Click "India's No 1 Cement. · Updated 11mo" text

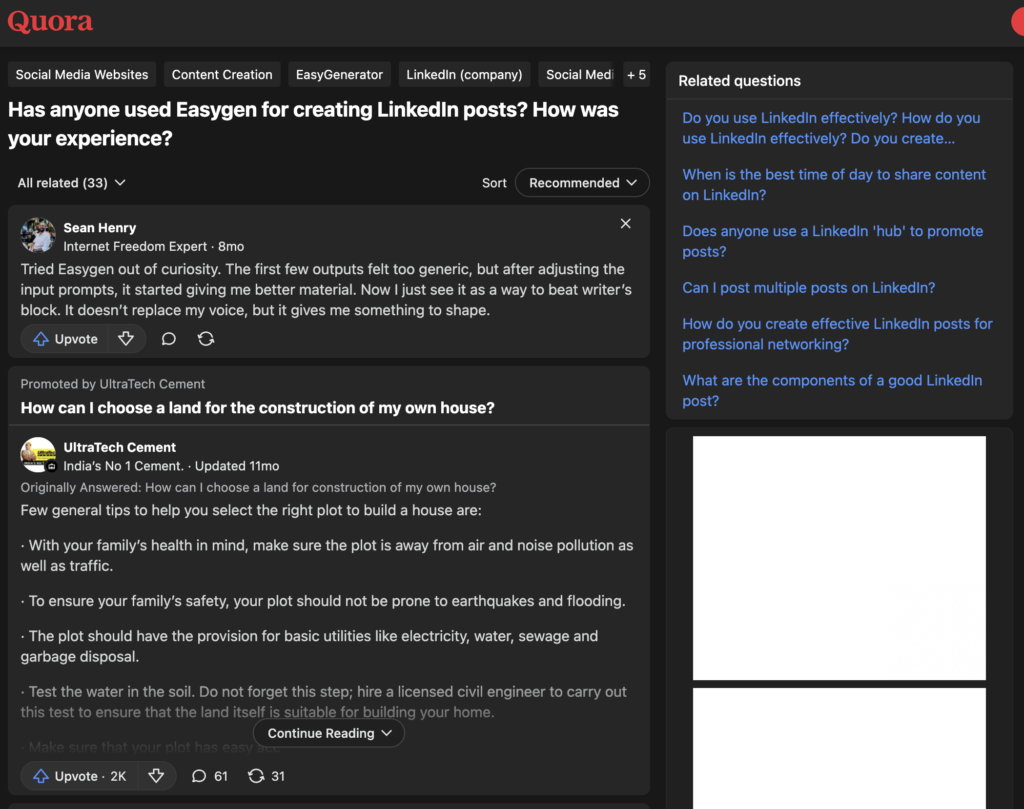coord(171,466)
